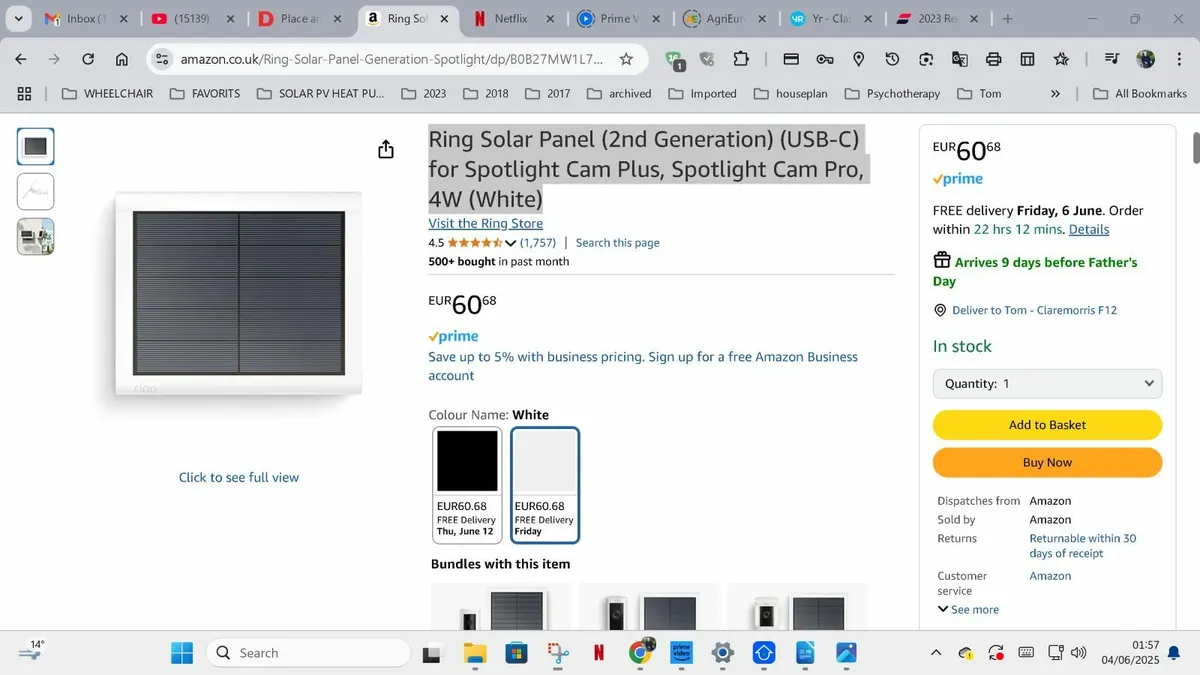Click to see full view of image
Viewport: 1200px width, 675px height.
(x=239, y=477)
